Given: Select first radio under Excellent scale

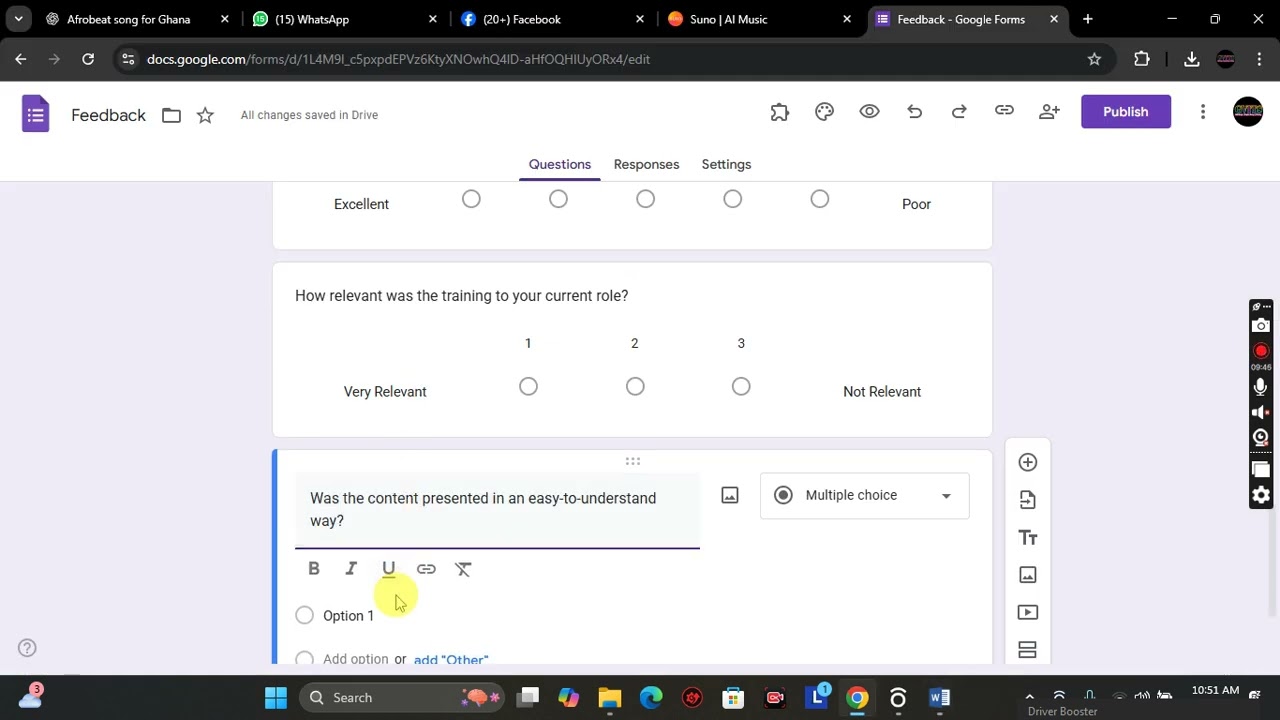Looking at the screenshot, I should click(471, 200).
